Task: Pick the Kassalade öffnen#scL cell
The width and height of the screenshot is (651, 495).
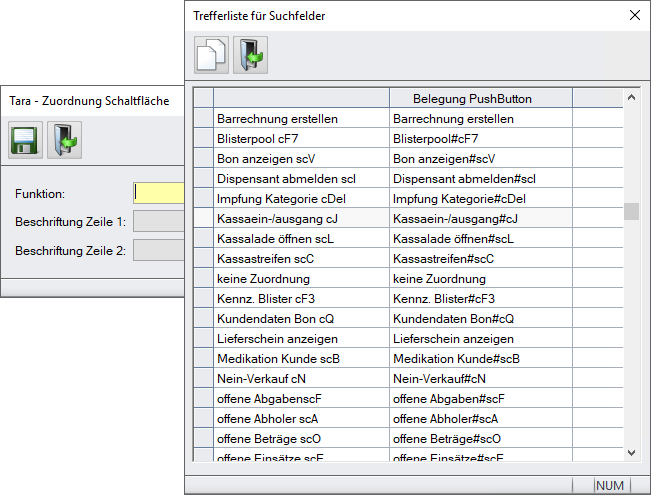Action: (480, 238)
